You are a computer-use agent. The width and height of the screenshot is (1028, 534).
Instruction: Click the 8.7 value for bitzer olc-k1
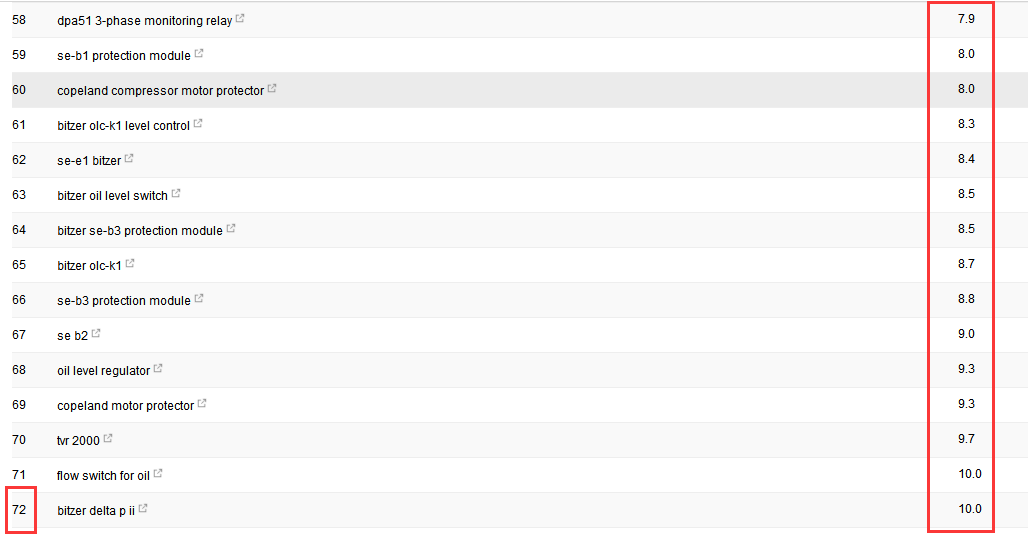pos(966,264)
